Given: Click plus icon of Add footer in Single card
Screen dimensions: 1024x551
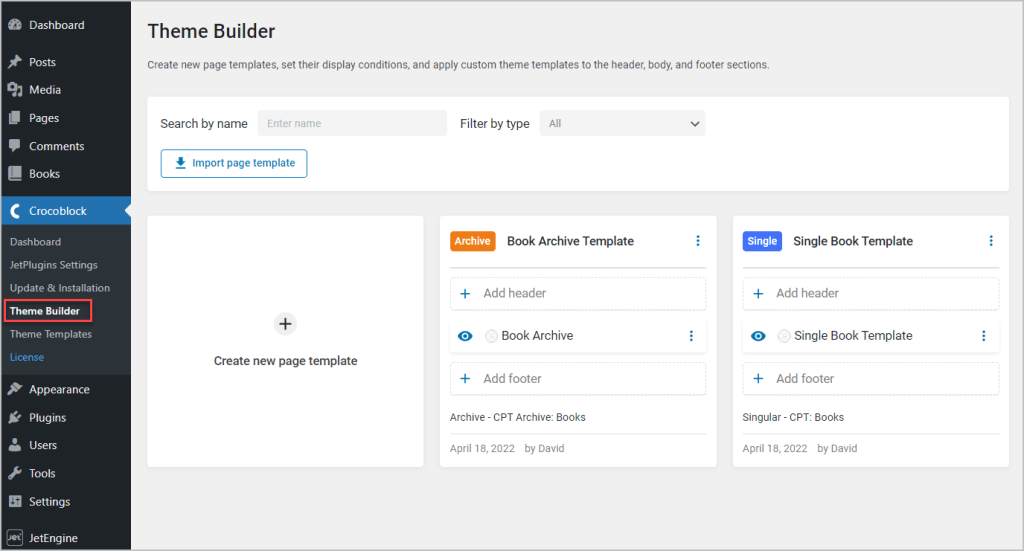Looking at the screenshot, I should tap(758, 379).
